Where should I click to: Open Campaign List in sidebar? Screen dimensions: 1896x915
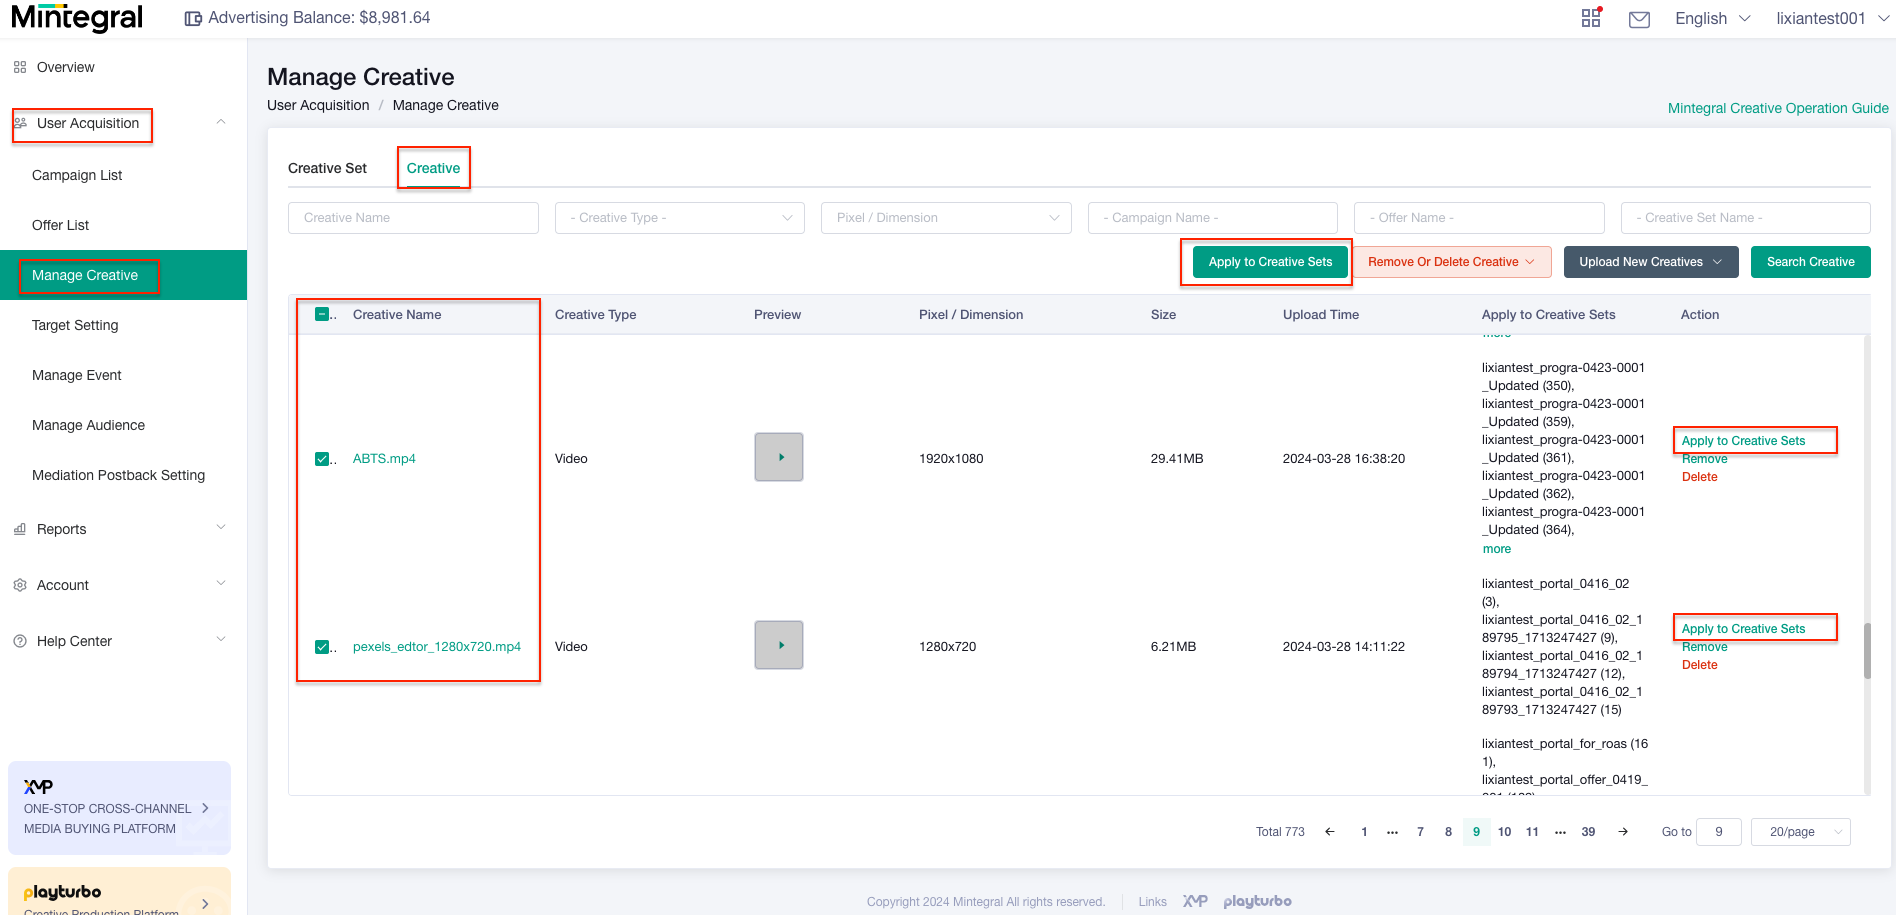coord(77,175)
